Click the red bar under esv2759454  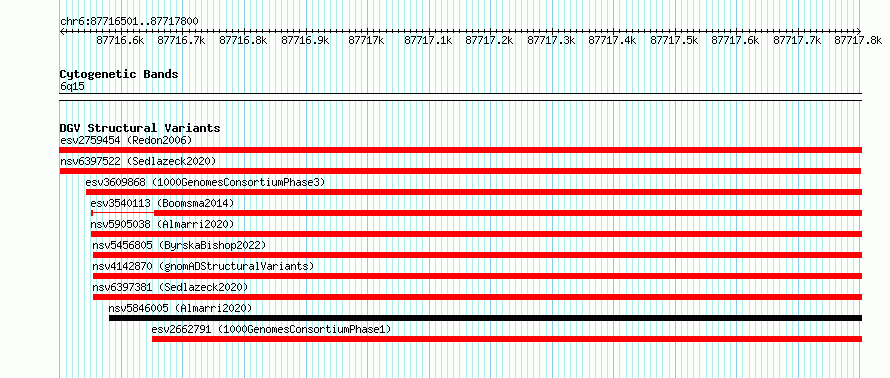click(460, 150)
